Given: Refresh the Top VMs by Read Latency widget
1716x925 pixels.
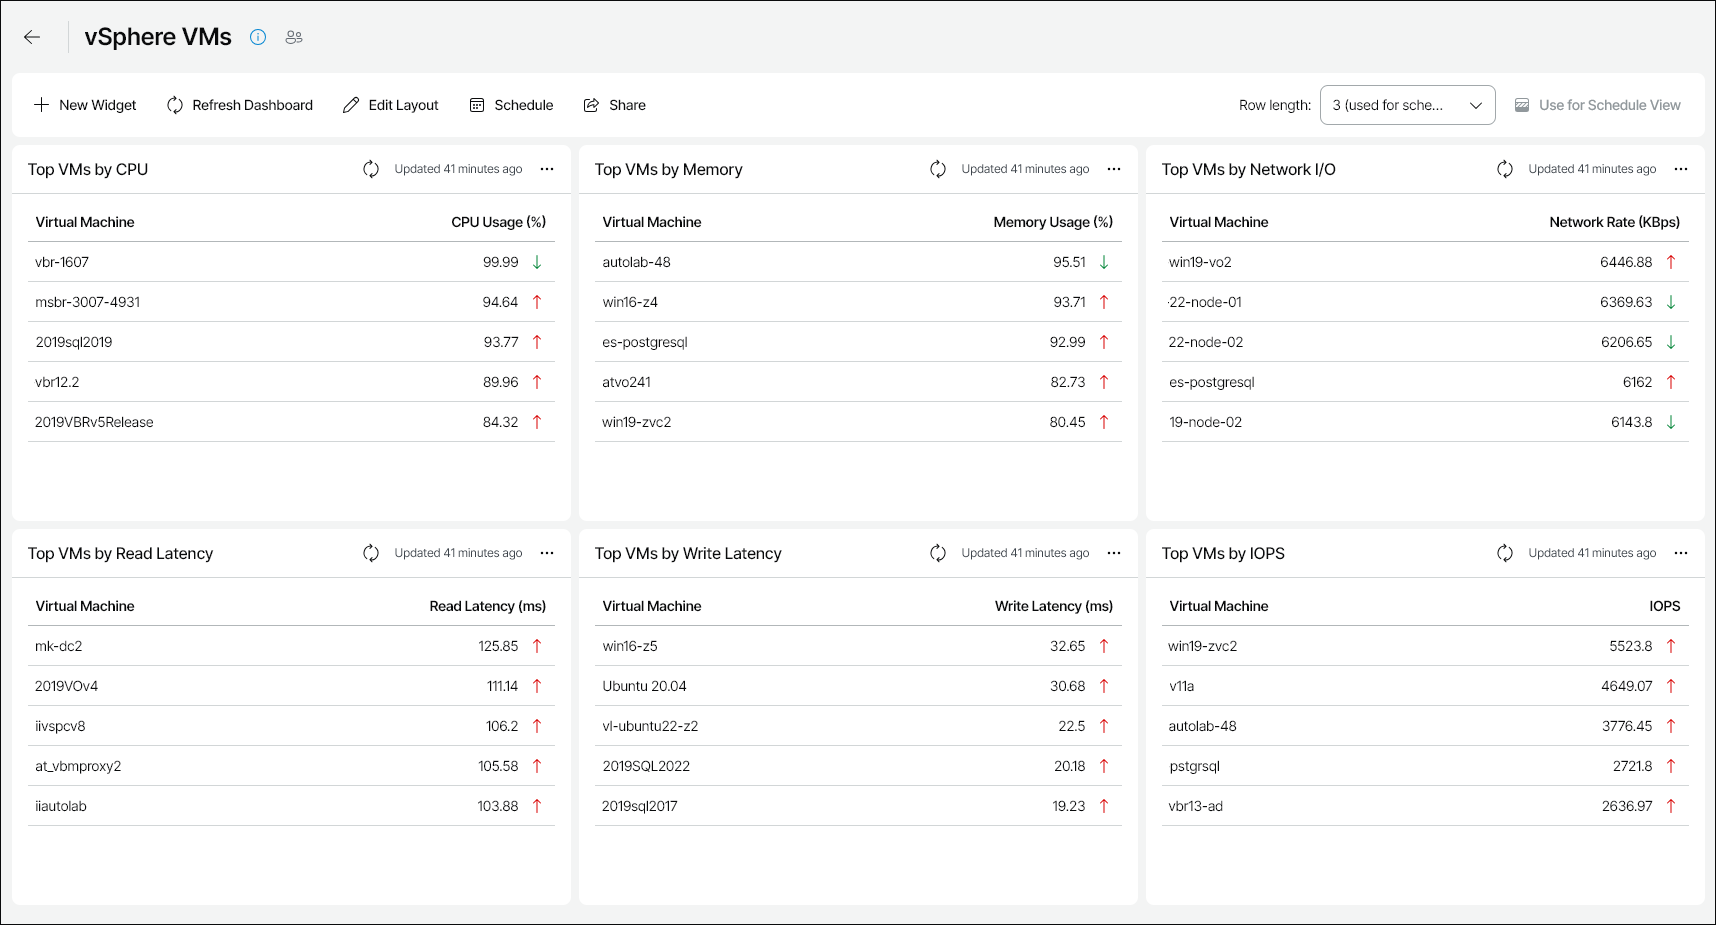Looking at the screenshot, I should pyautogui.click(x=371, y=553).
